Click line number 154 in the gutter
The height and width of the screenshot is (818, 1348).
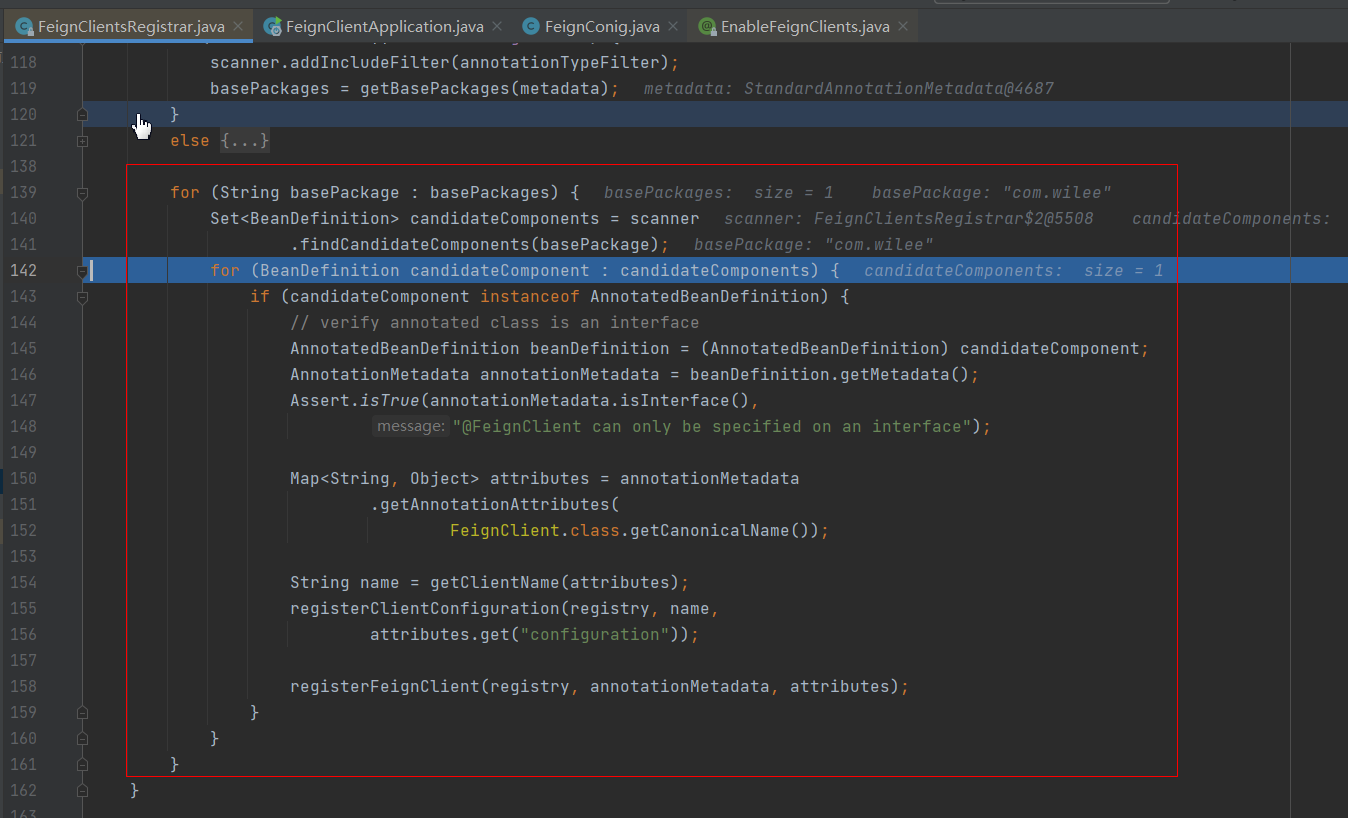coord(23,582)
